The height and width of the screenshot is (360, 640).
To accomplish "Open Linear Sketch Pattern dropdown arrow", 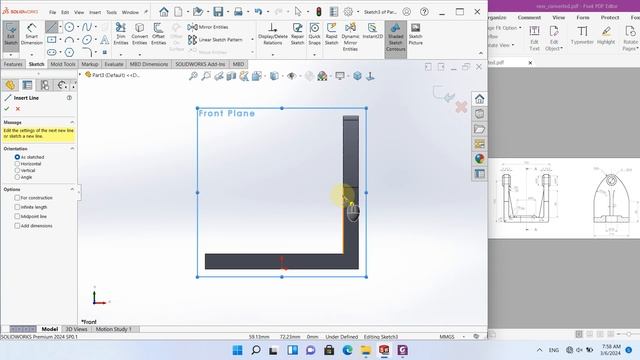I will [x=252, y=40].
